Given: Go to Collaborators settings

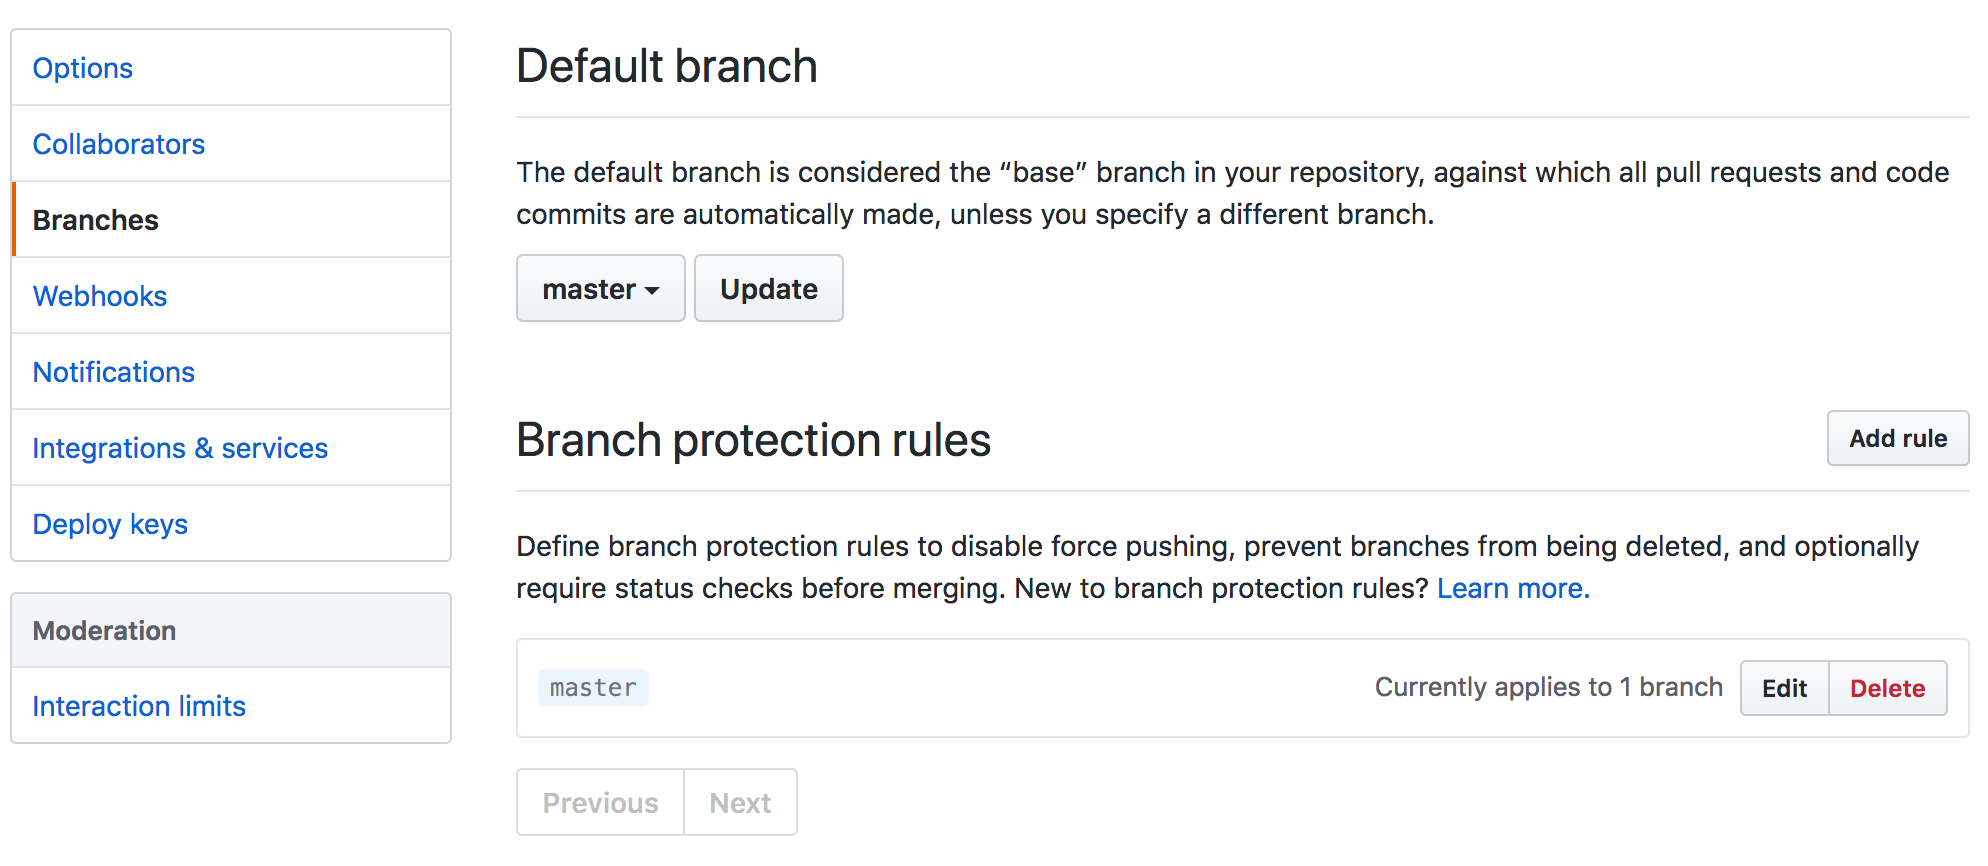Looking at the screenshot, I should [231, 144].
